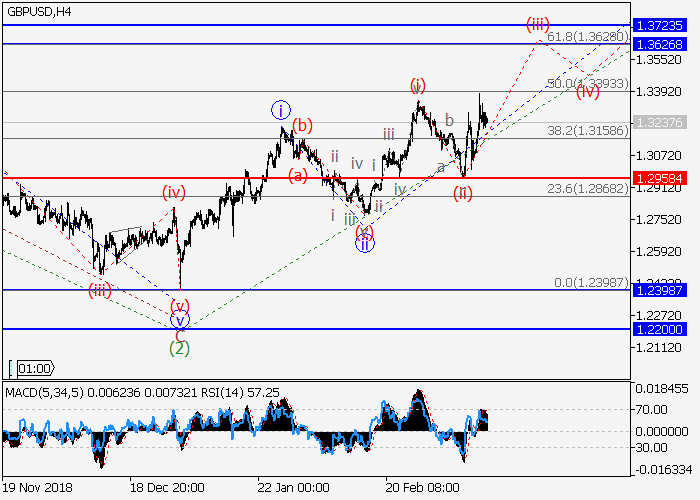Click the 1.22720 price axis value
The image size is (700, 500).
[x=659, y=316]
